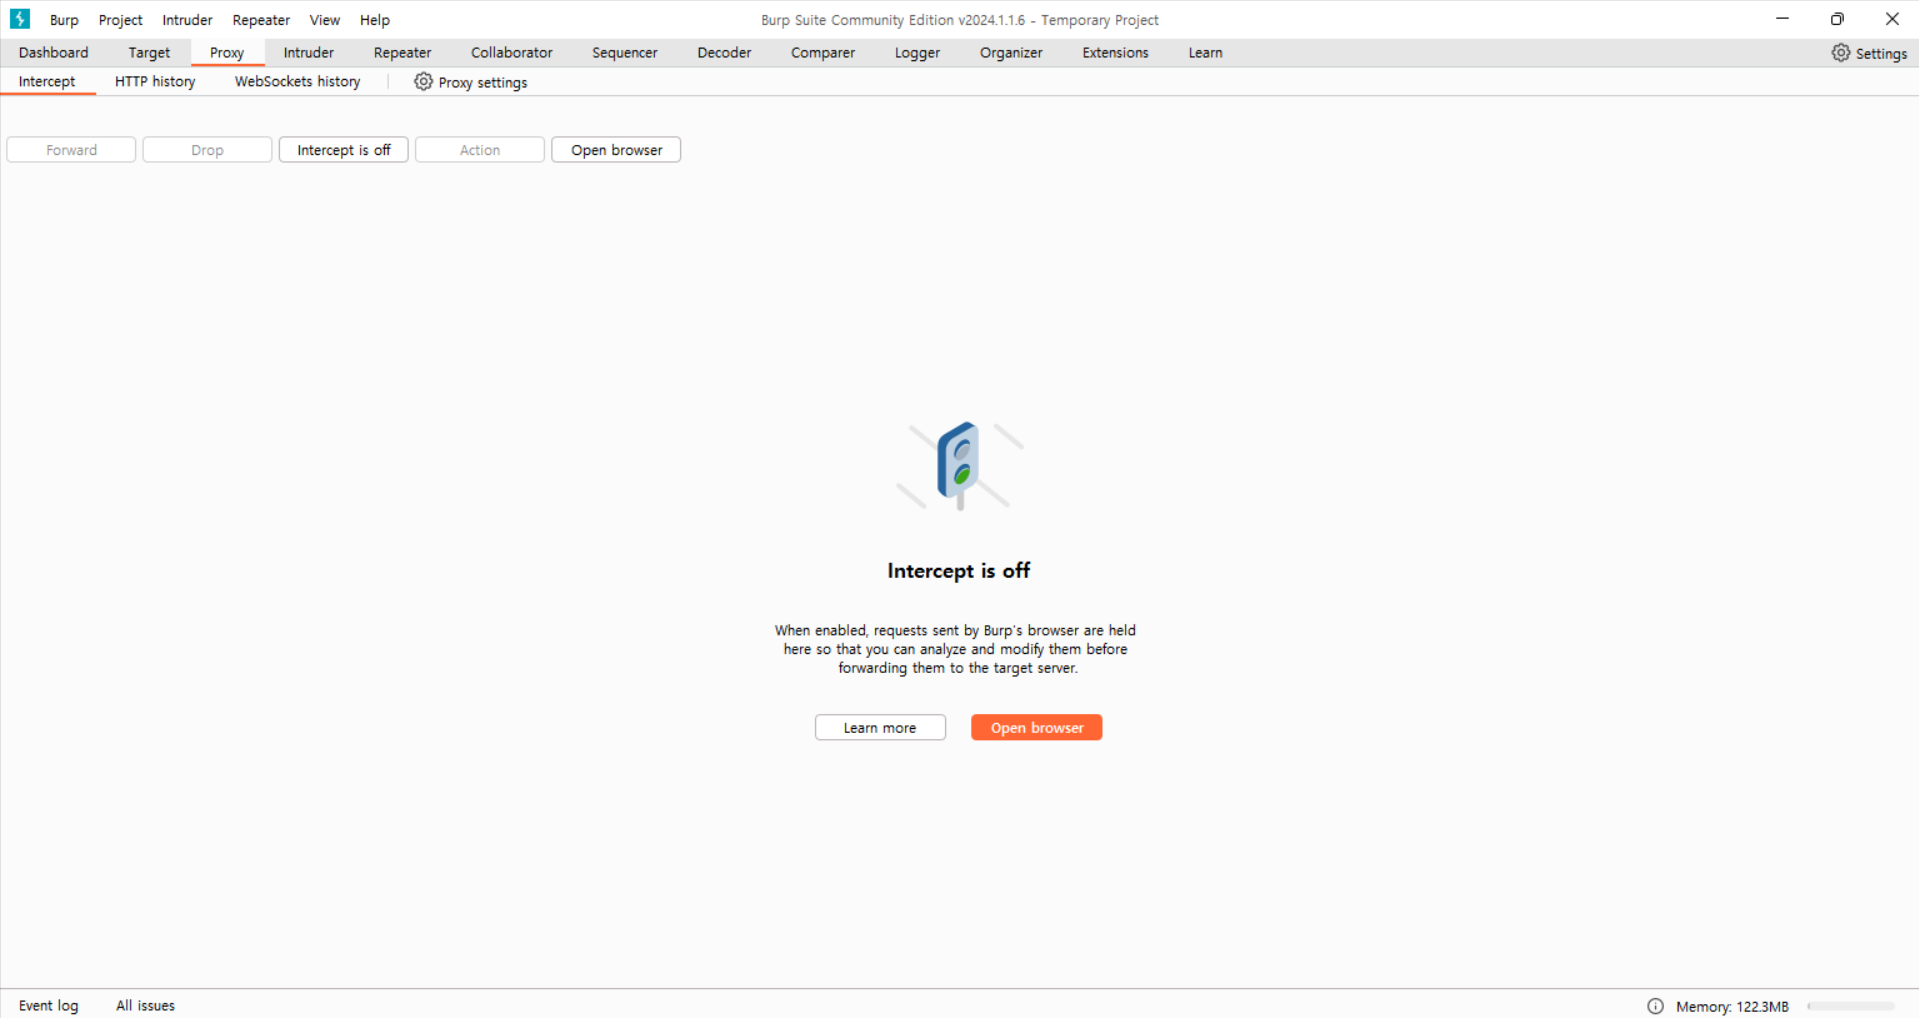View the HTTP history sub-tab

pos(155,82)
